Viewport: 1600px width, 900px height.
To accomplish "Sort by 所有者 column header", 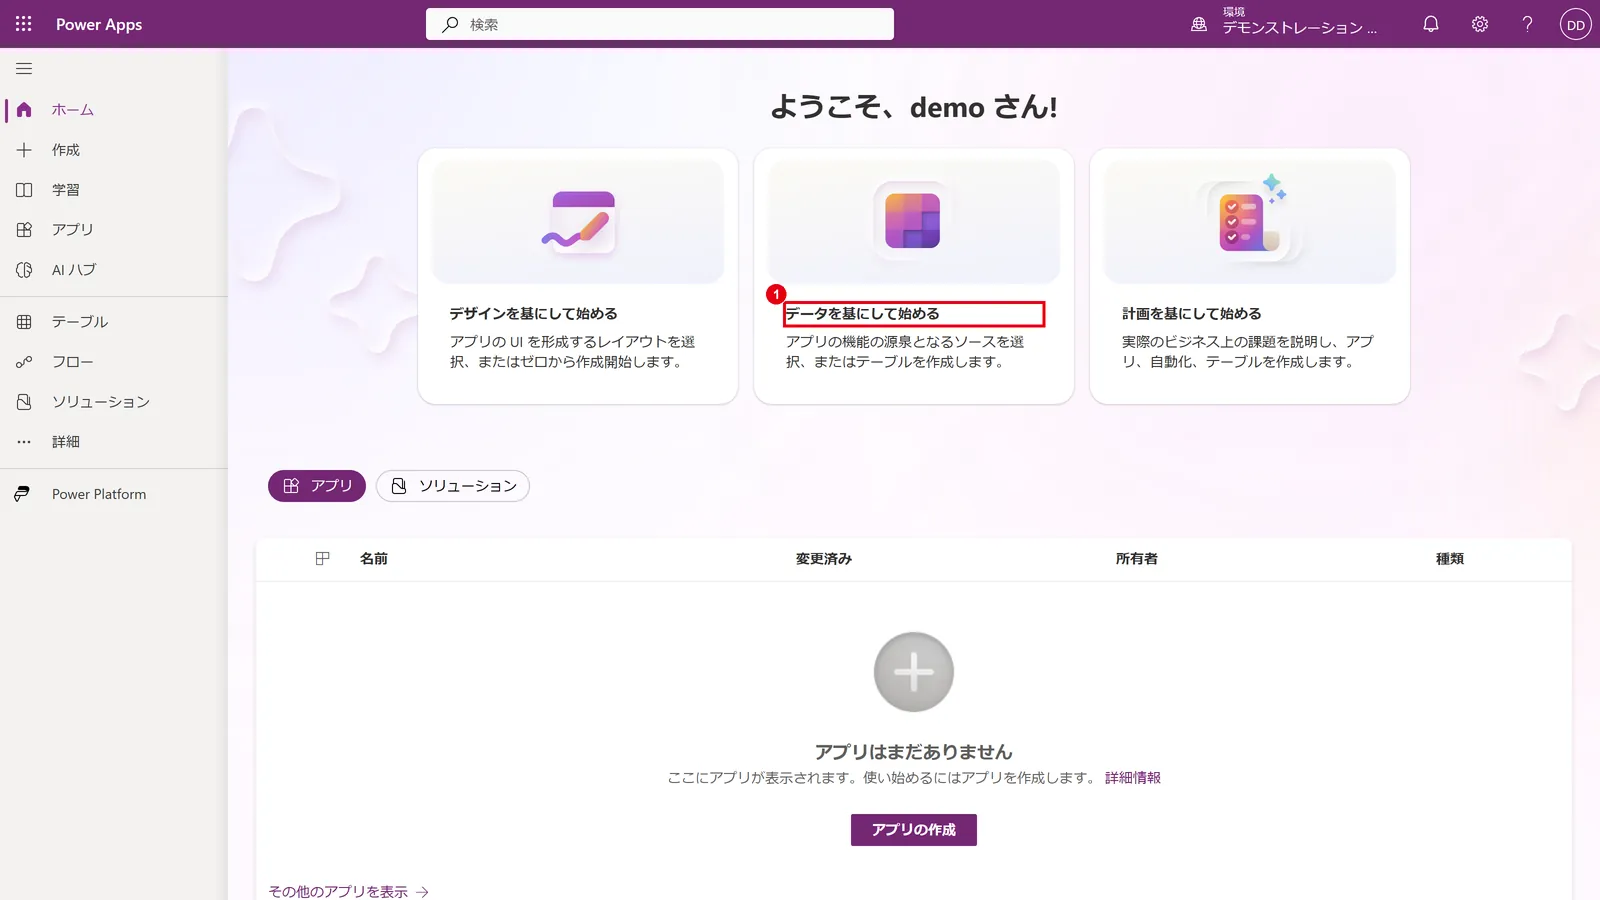I will 1137,559.
